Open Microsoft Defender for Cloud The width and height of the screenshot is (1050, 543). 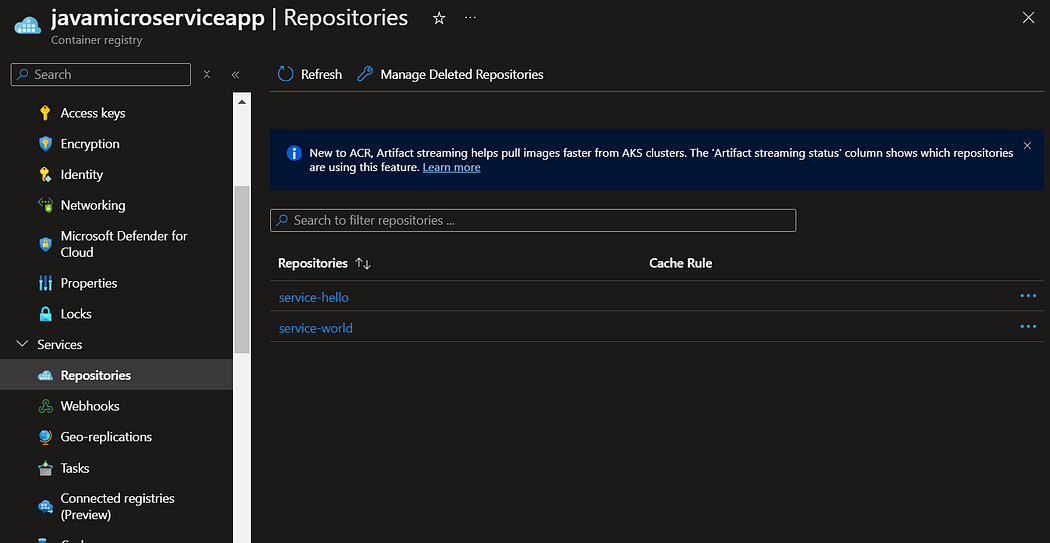(124, 244)
